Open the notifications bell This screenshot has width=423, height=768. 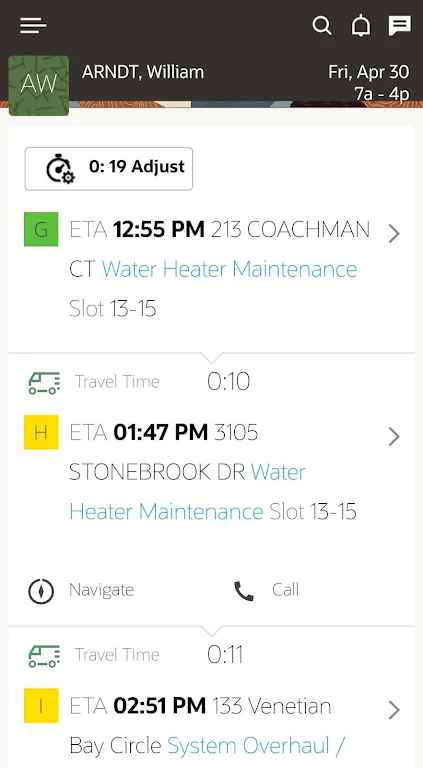click(x=361, y=26)
